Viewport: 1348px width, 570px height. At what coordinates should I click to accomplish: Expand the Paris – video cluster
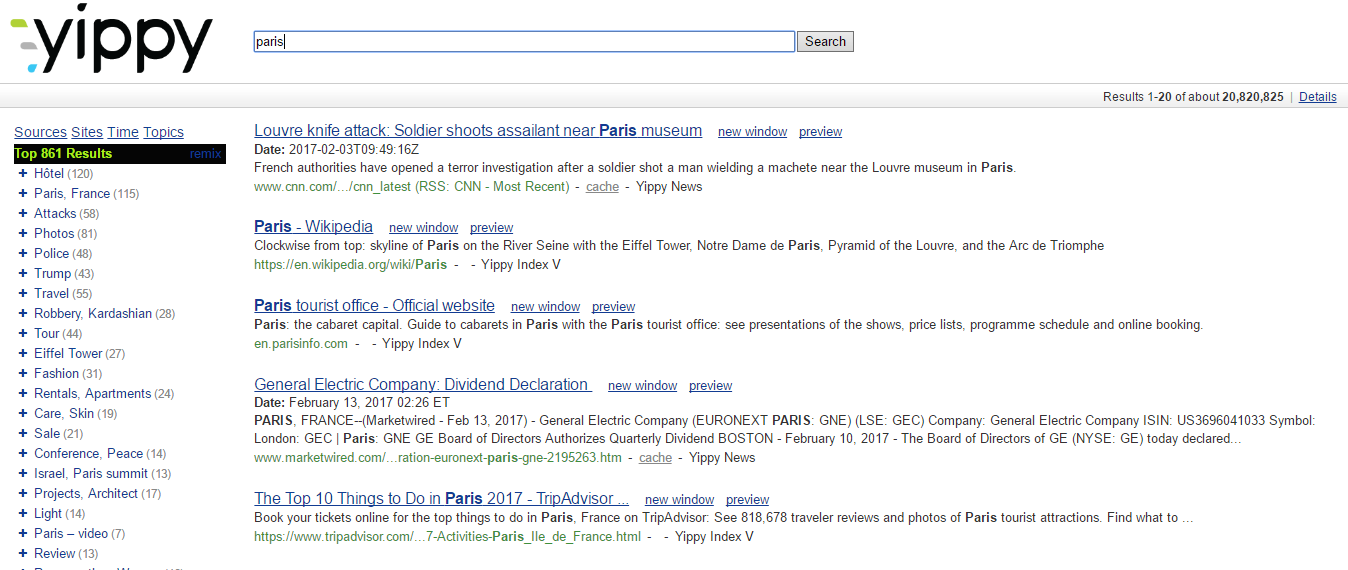[x=23, y=534]
